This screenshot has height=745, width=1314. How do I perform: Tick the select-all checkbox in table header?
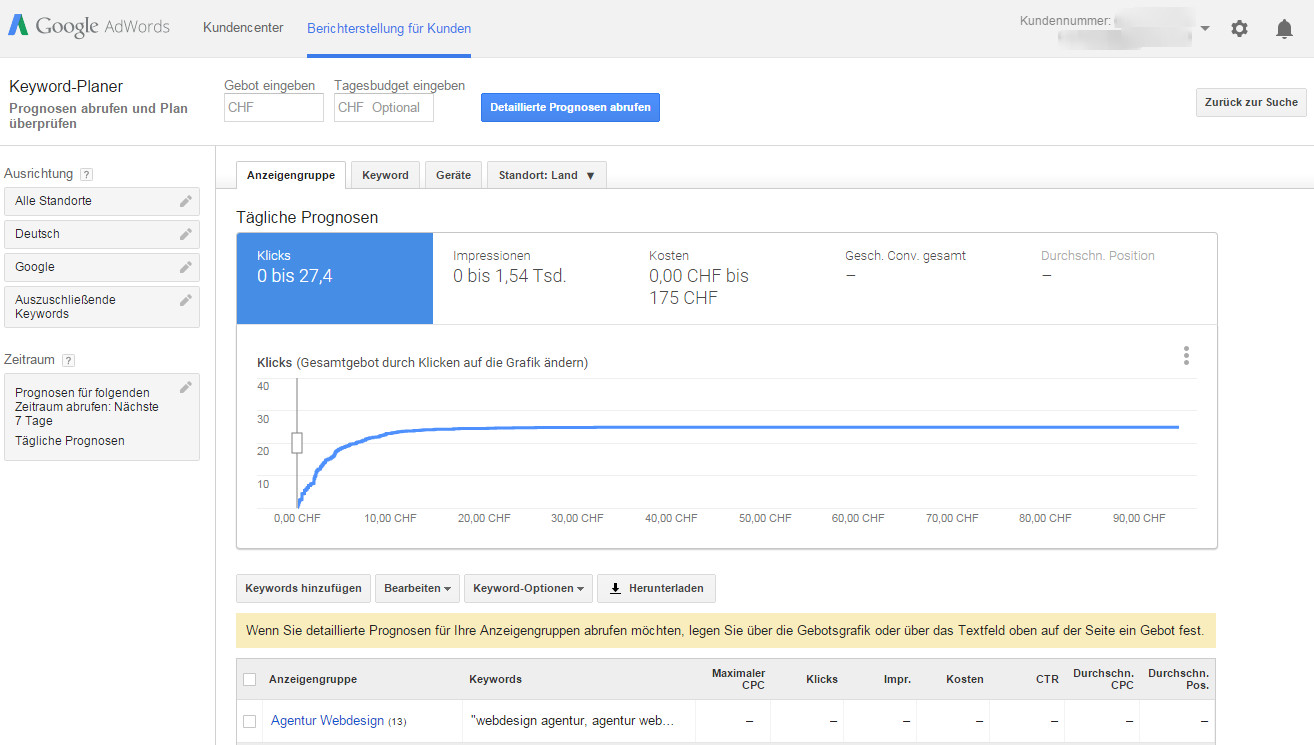(x=249, y=679)
